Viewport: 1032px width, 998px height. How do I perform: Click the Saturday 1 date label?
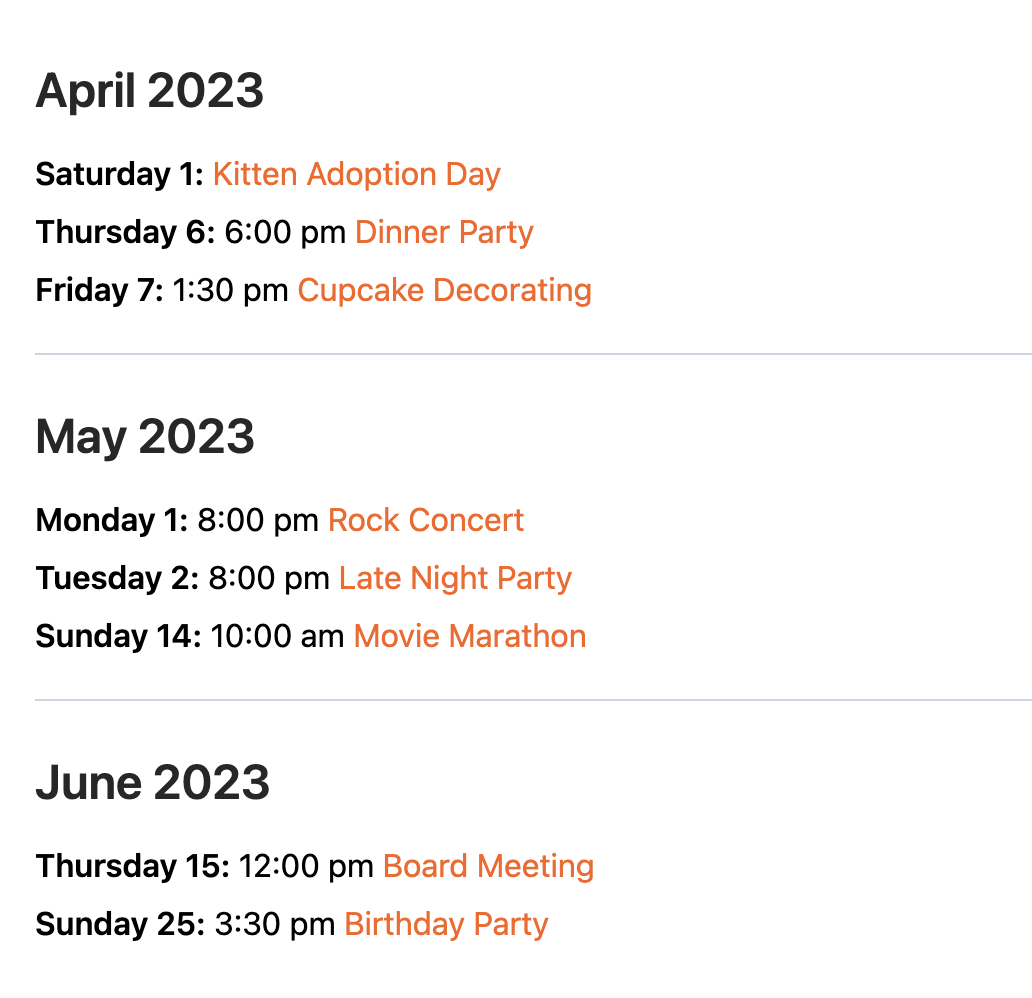[119, 175]
